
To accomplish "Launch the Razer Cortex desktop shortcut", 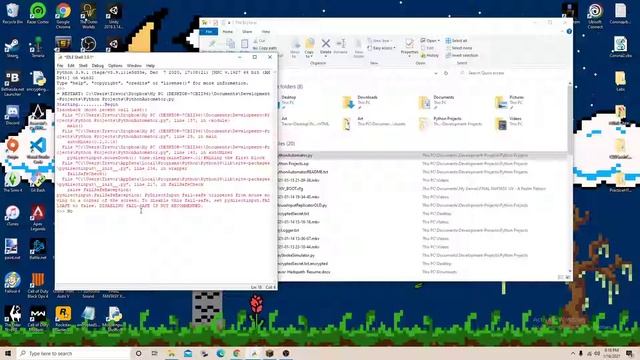I will [x=38, y=13].
